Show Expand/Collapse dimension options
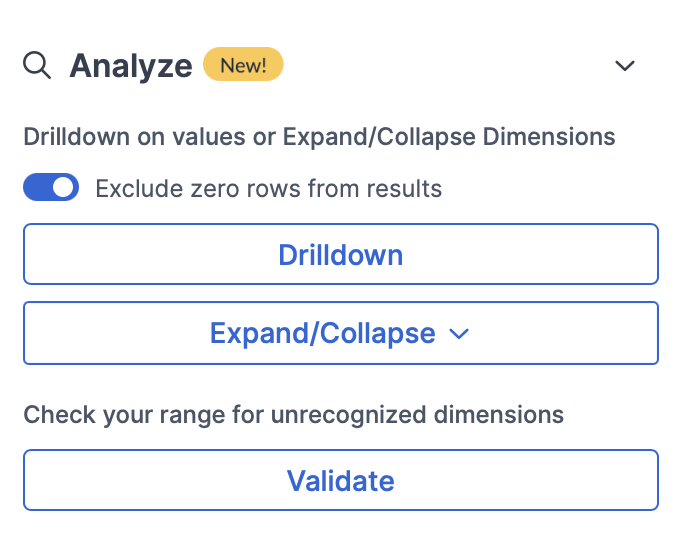Screen dimensions: 686x551 pyautogui.click(x=340, y=333)
